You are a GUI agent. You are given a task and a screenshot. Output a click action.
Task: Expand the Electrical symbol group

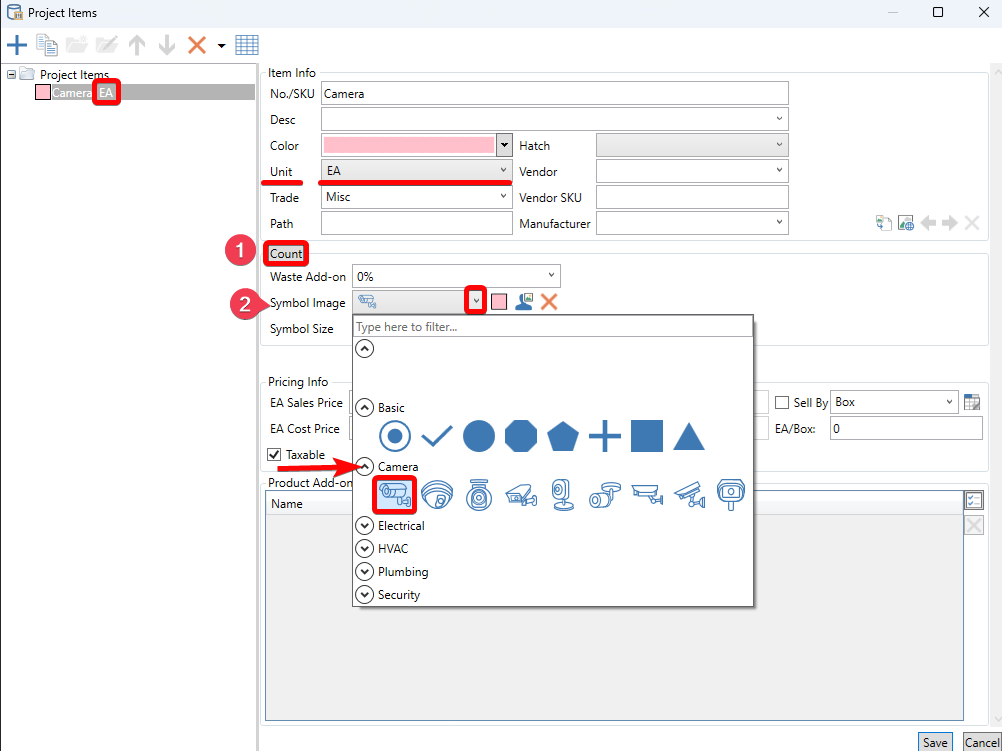(364, 525)
